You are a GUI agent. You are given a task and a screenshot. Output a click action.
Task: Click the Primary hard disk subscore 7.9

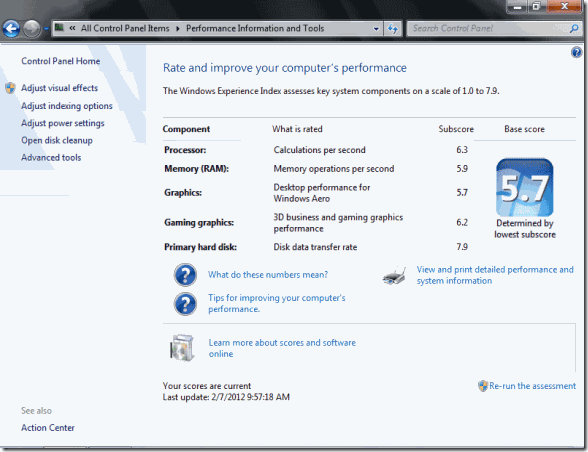click(x=462, y=247)
